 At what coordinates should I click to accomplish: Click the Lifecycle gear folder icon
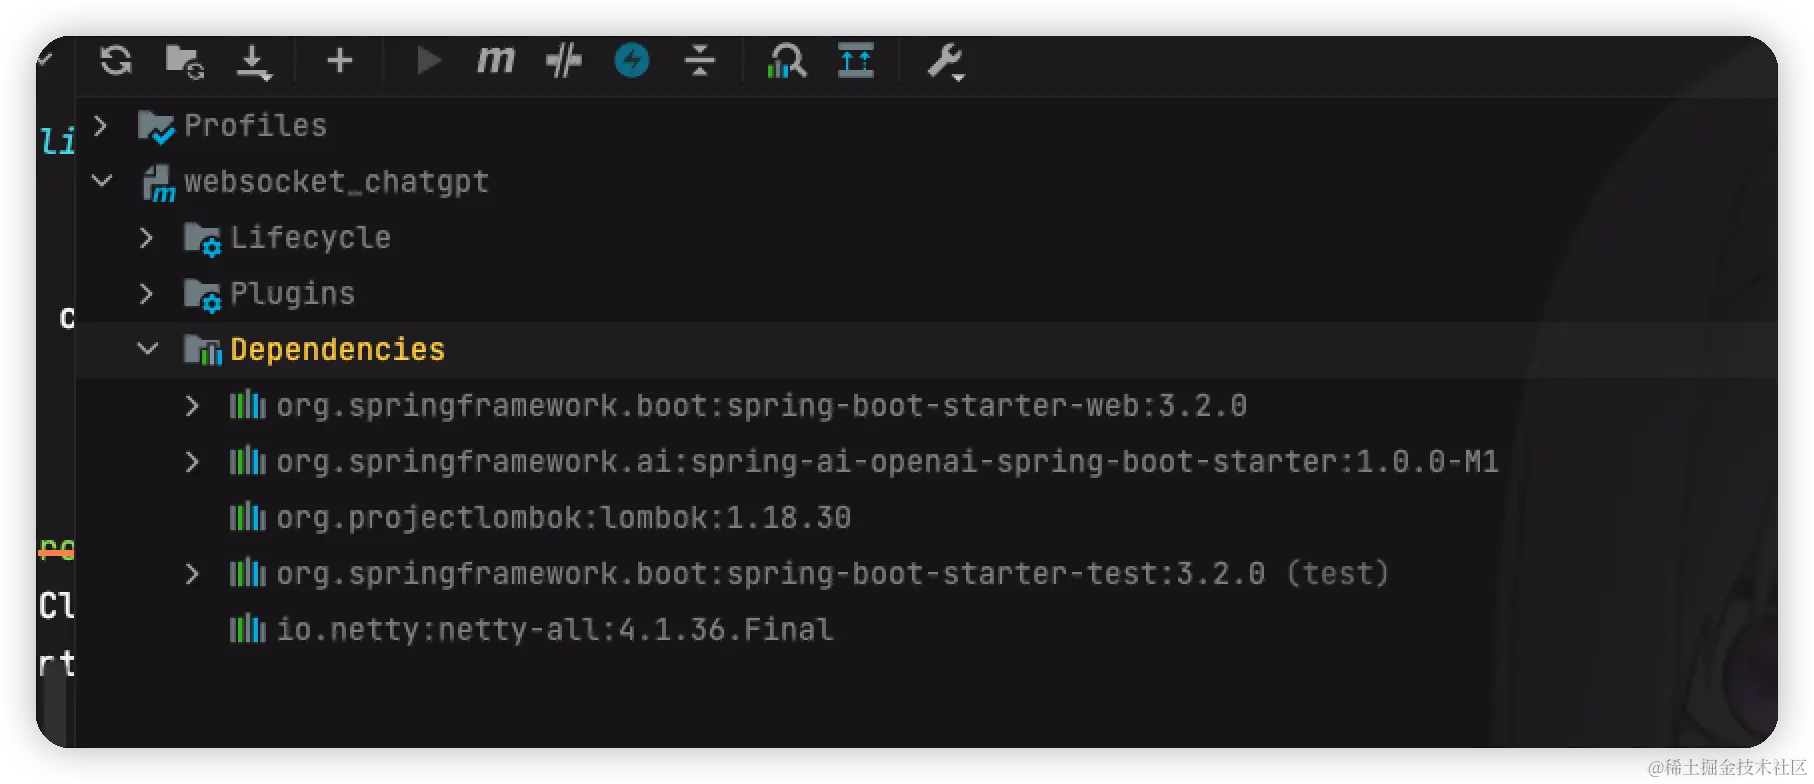click(202, 239)
